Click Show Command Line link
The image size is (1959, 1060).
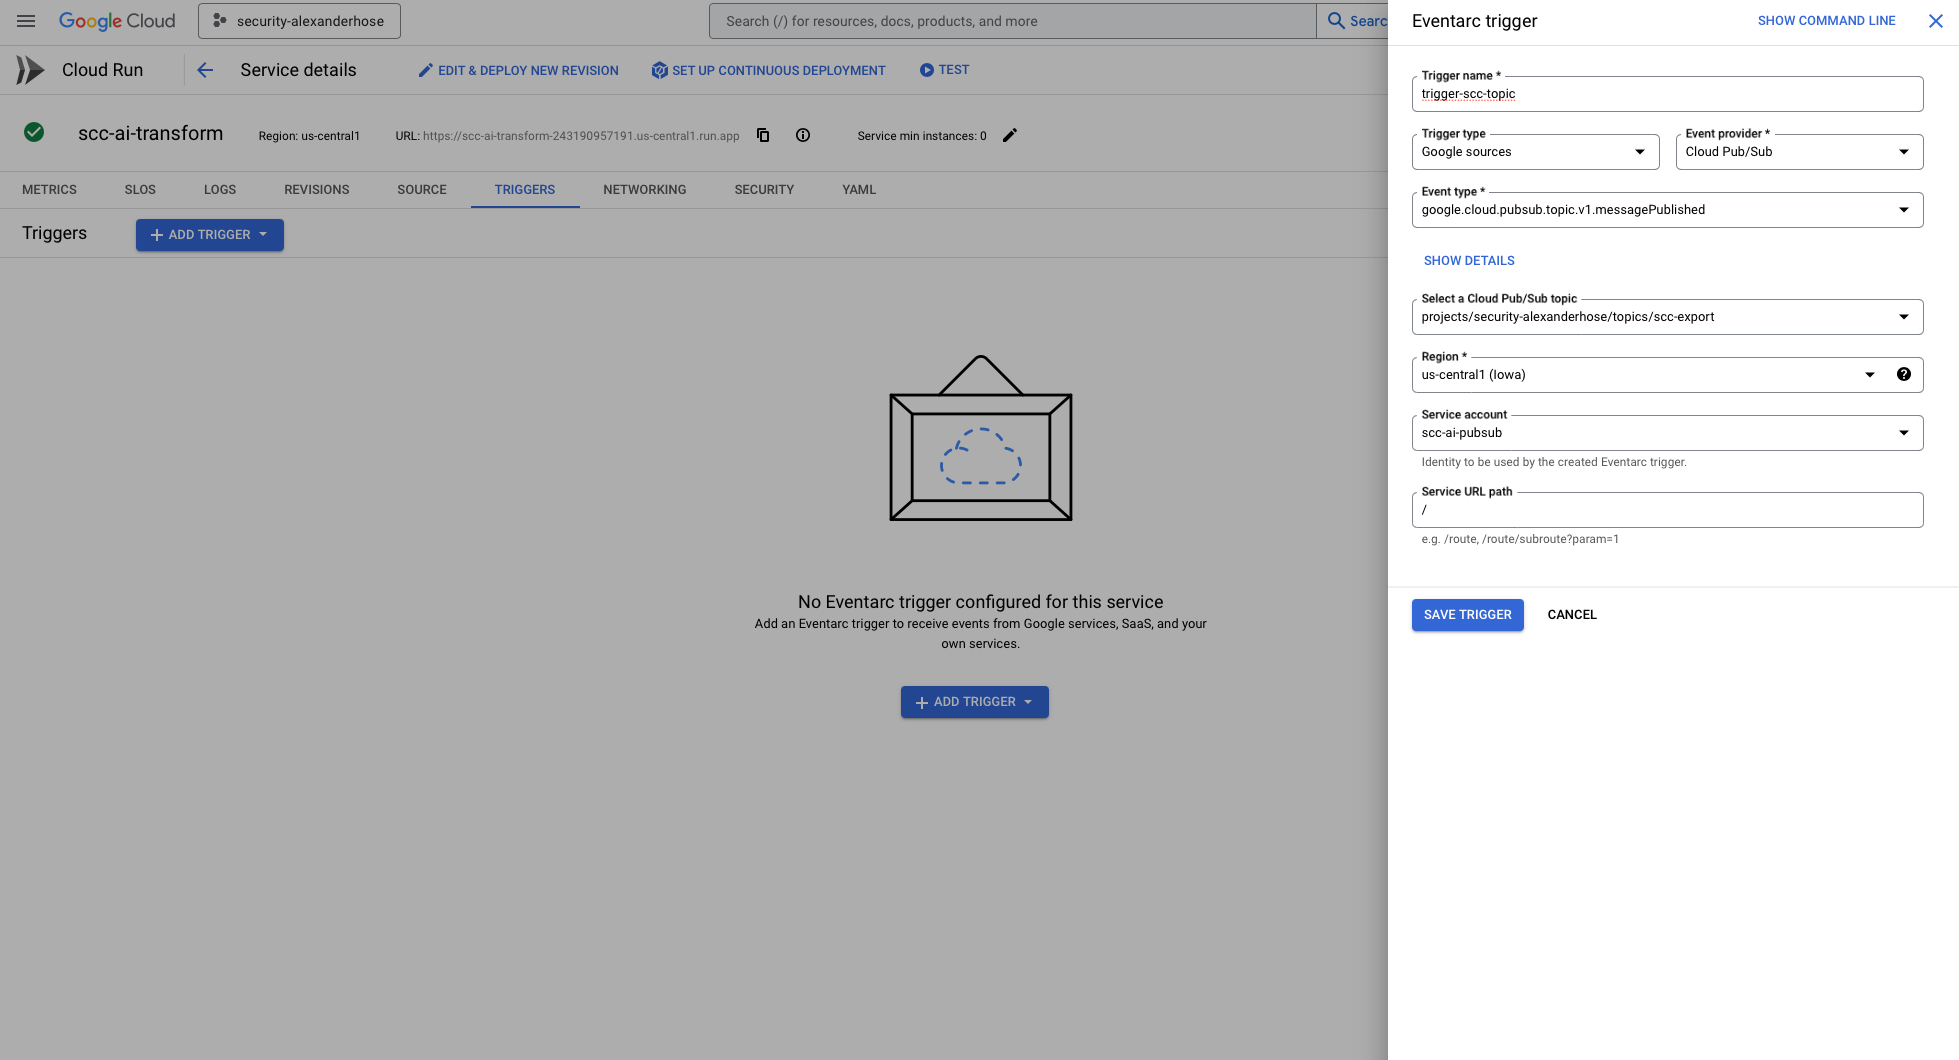pos(1826,21)
